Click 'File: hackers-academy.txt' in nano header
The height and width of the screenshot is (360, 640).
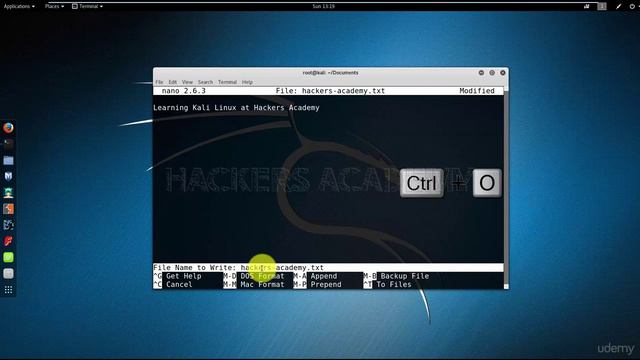[330, 91]
